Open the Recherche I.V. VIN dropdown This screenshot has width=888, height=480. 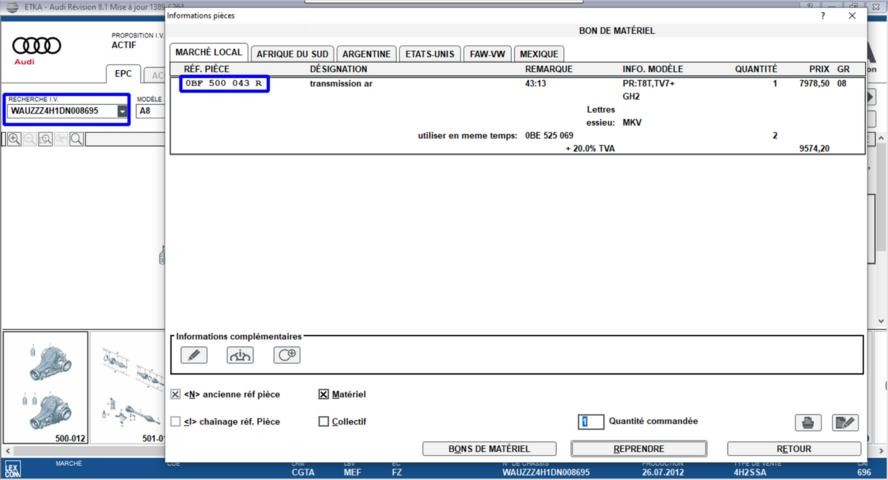(123, 111)
